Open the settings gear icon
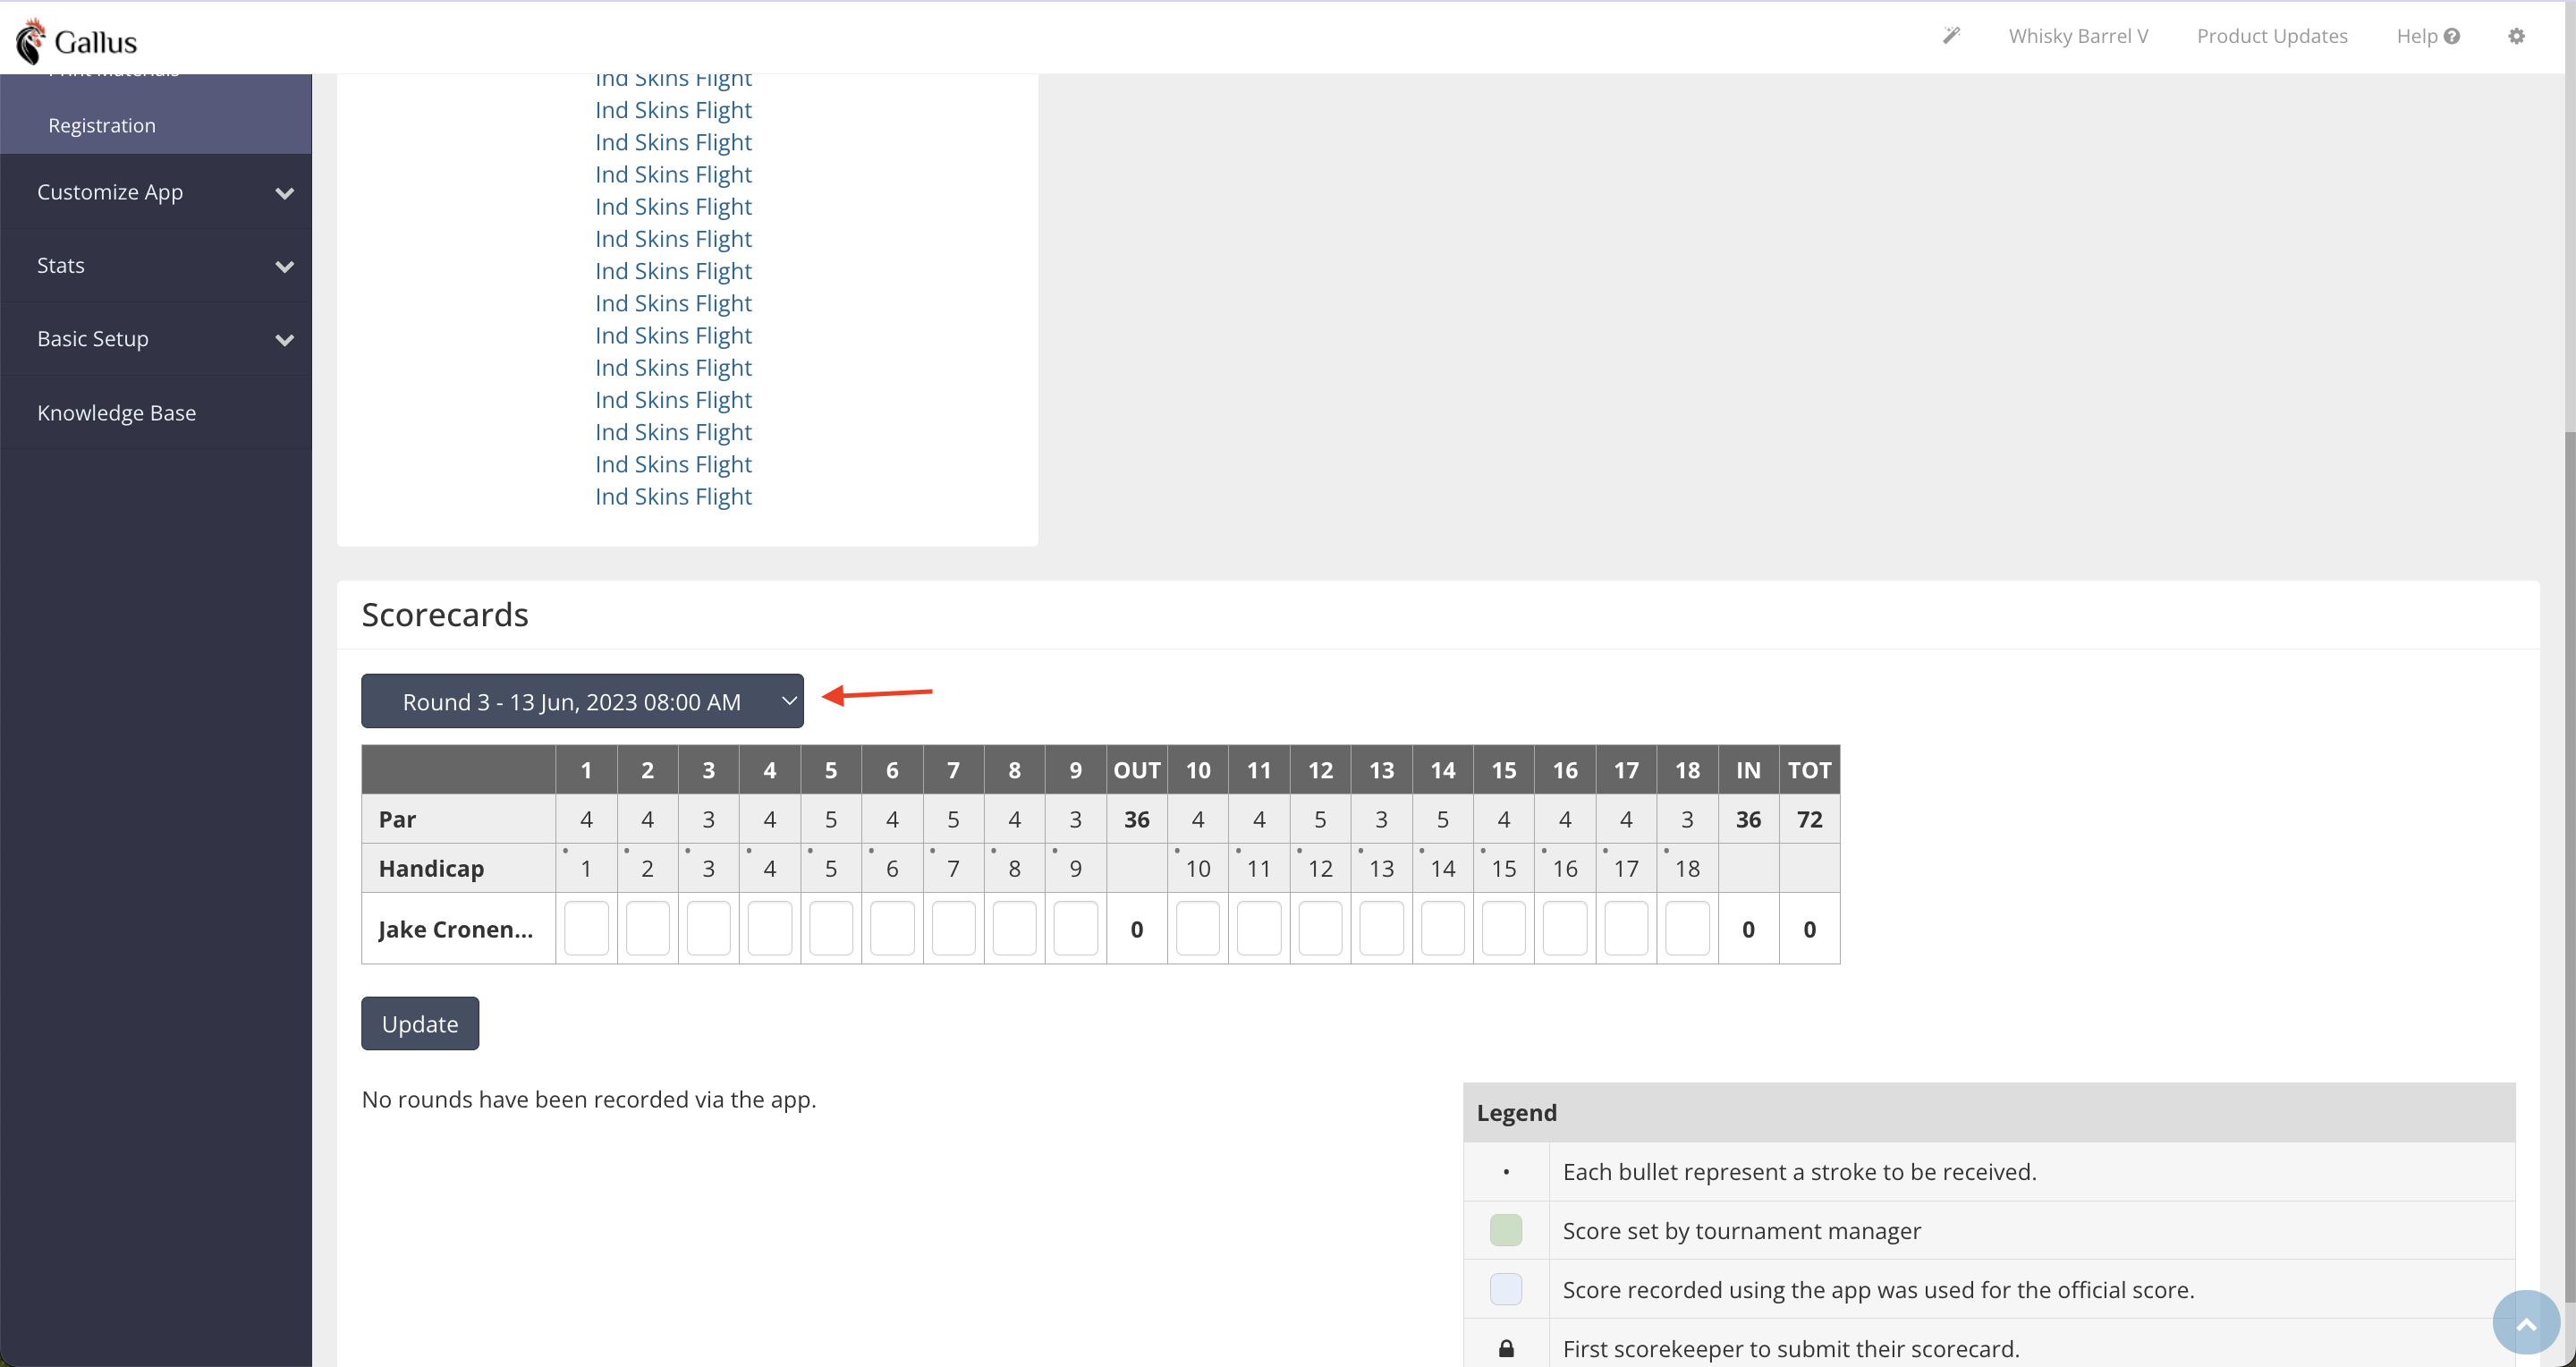 (2516, 36)
